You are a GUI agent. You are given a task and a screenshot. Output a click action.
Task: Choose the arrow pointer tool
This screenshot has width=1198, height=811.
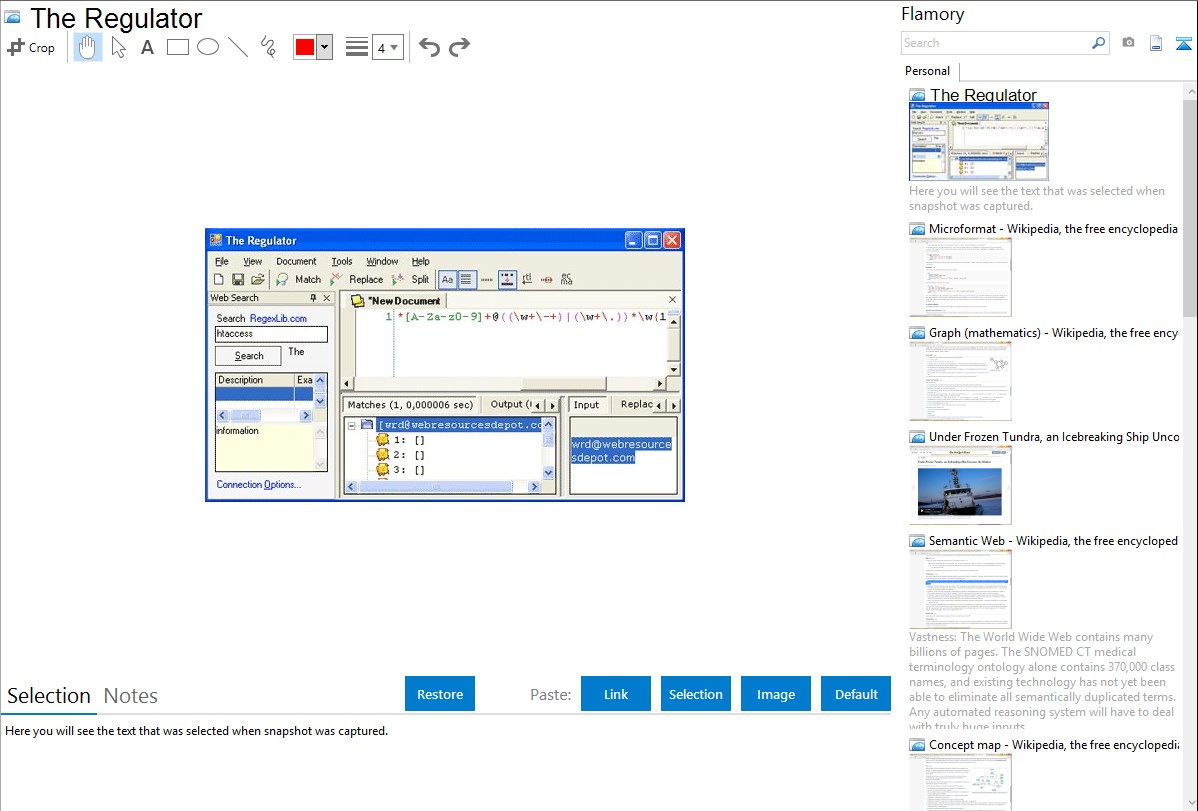(x=118, y=47)
